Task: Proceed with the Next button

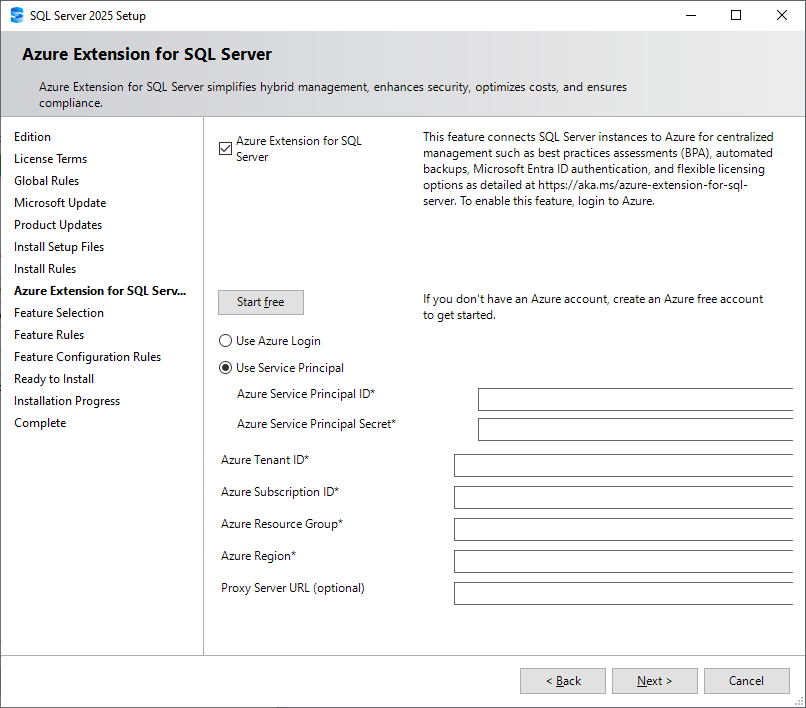Action: click(x=654, y=681)
